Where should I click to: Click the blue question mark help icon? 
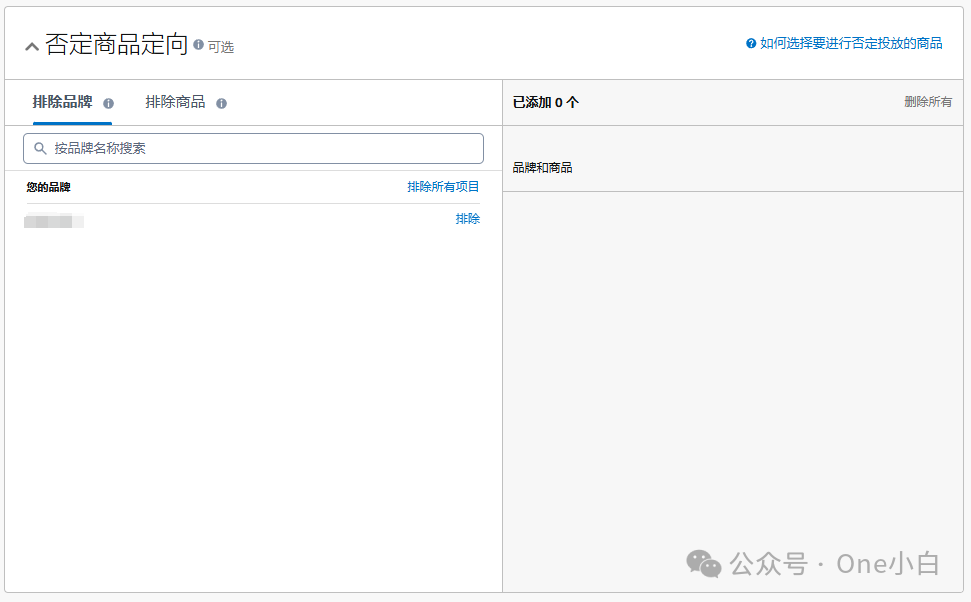[x=751, y=44]
